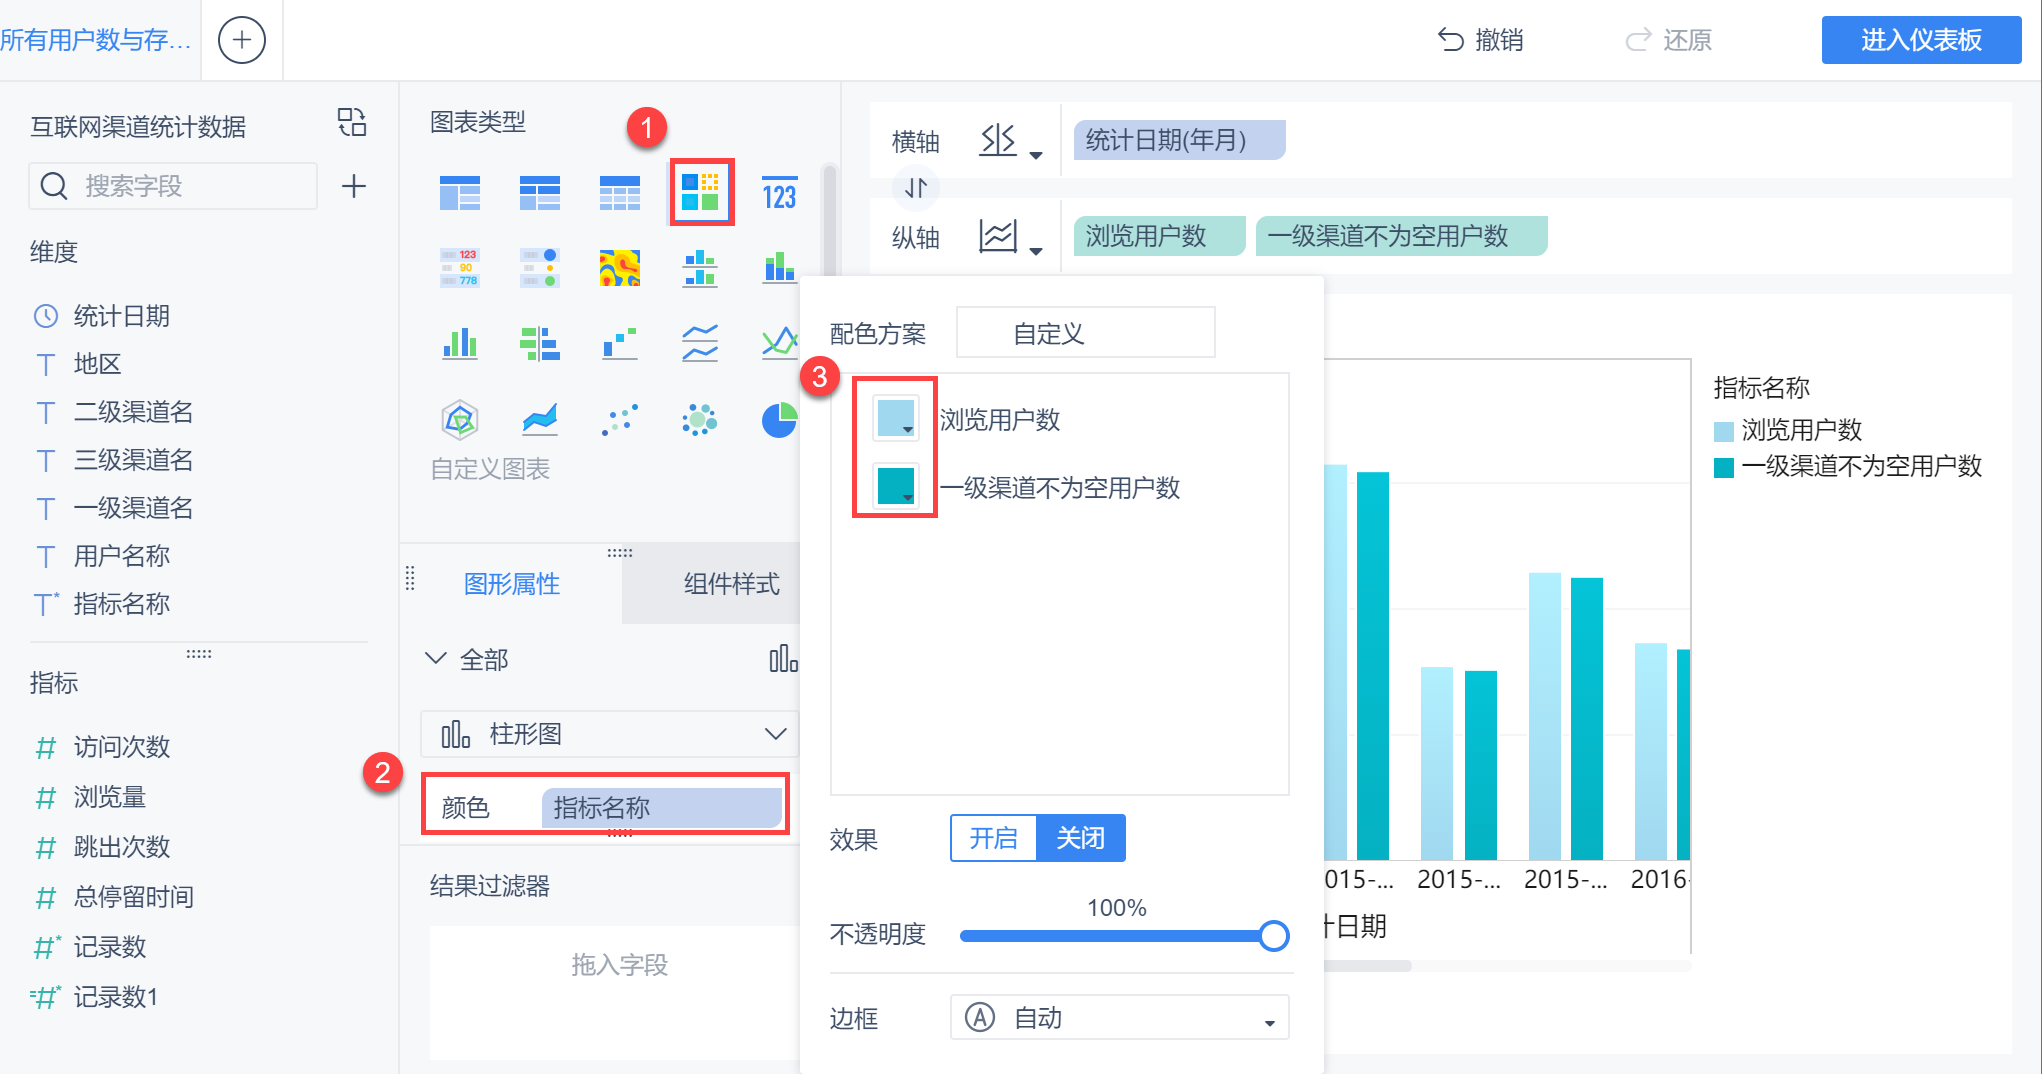Click the swap horizontal and vertical axes icon
This screenshot has height=1074, width=2042.
click(x=915, y=187)
